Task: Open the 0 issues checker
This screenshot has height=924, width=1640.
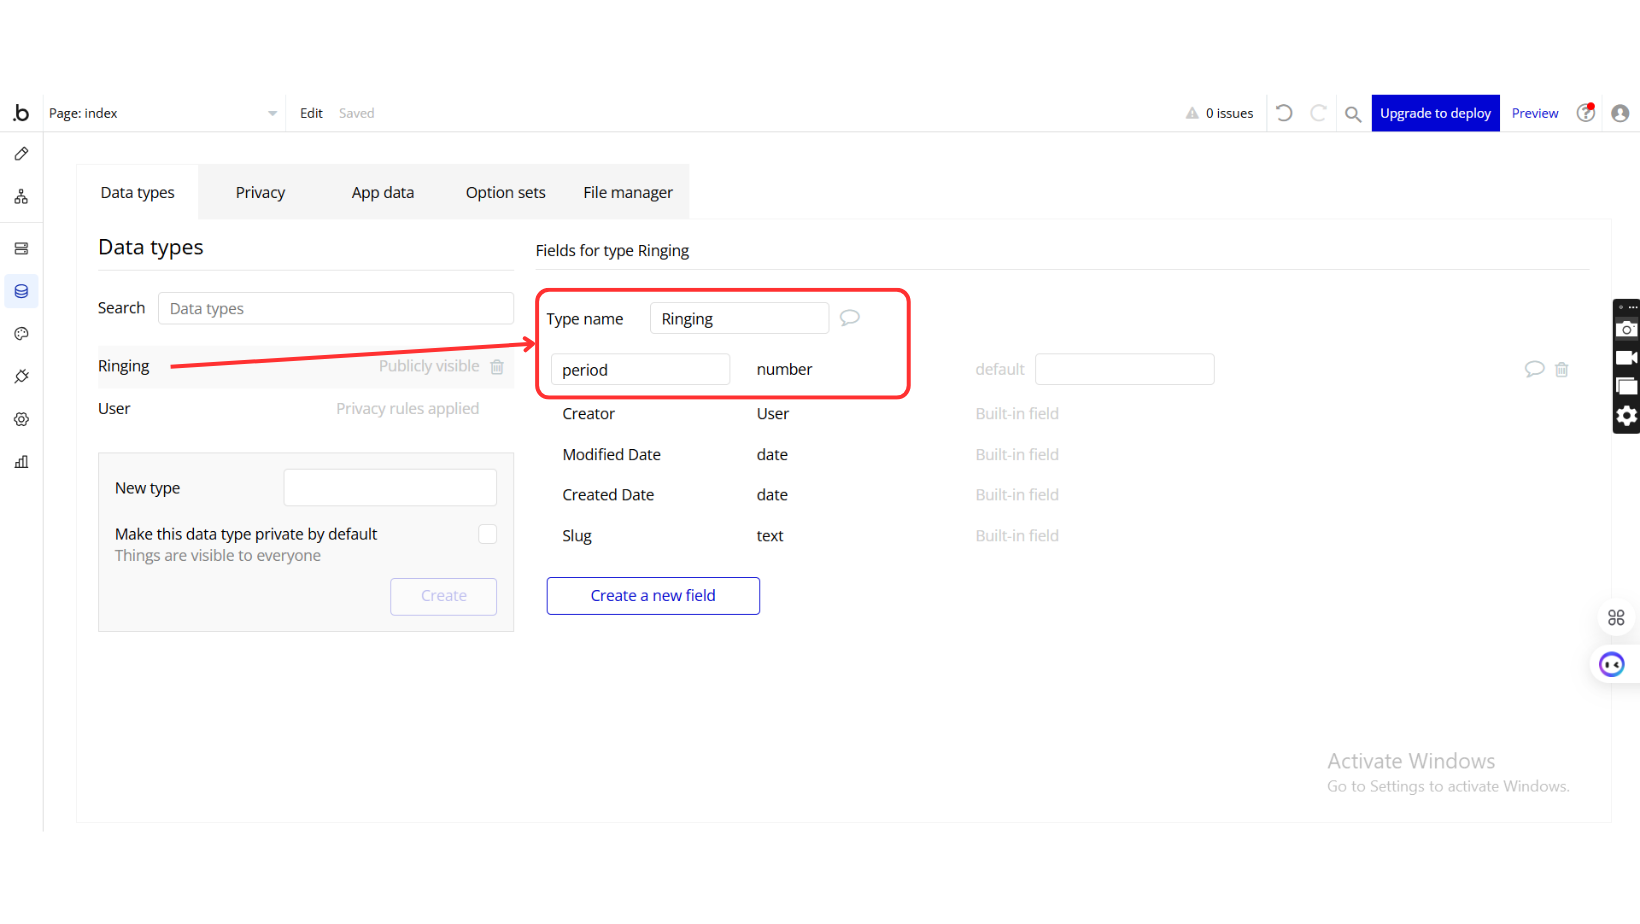Action: point(1220,113)
